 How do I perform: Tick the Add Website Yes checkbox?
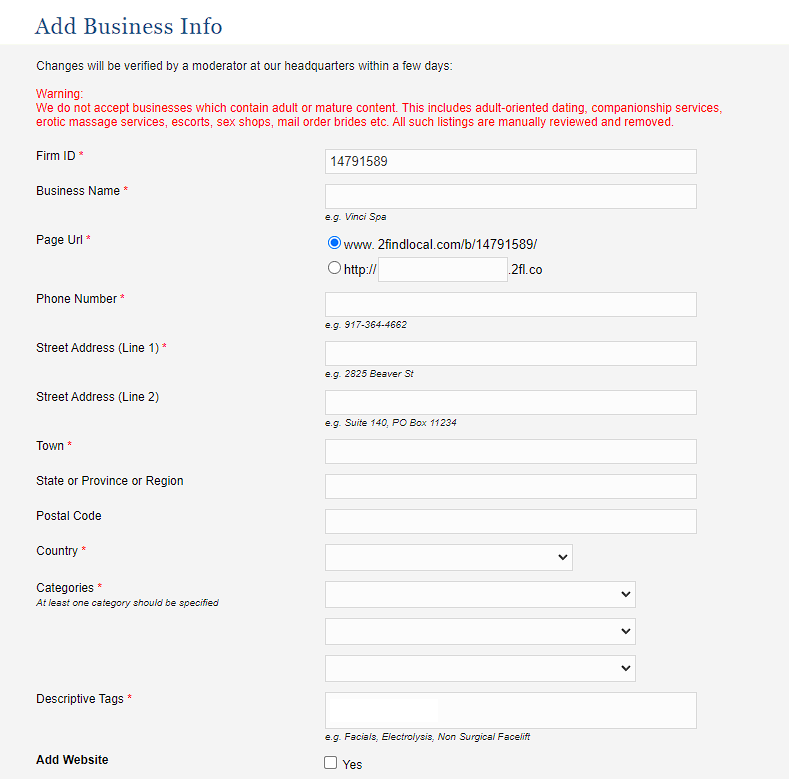331,762
